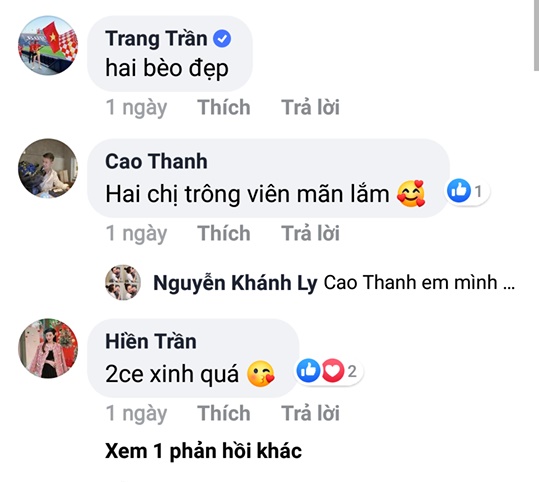This screenshot has width=539, height=482.
Task: Click Trả lời under Cao Thanh's comment
Action: (310, 233)
